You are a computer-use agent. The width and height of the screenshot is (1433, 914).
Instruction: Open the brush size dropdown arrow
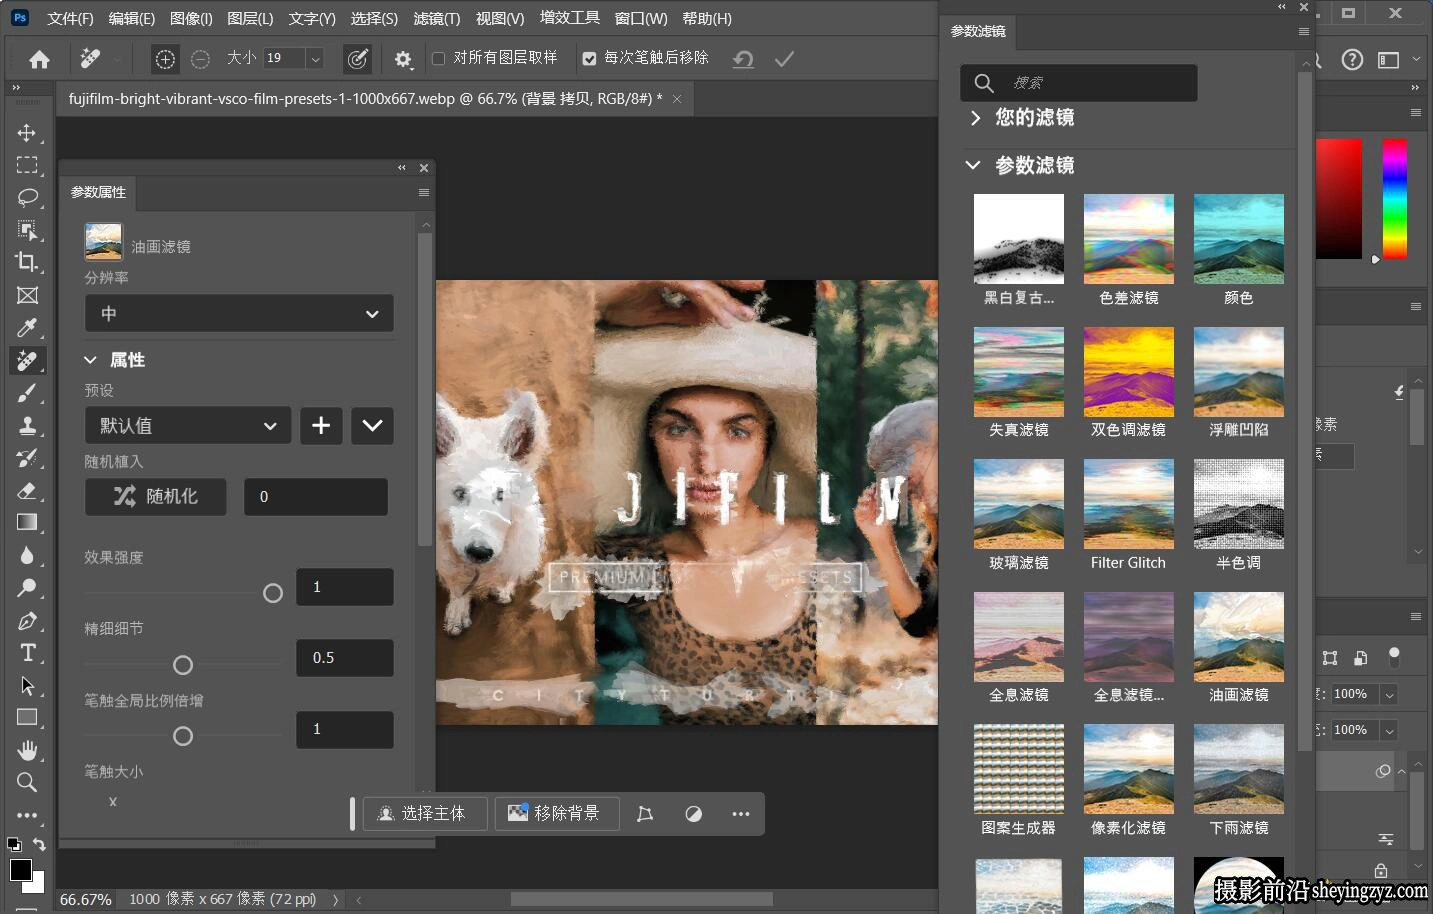point(315,59)
